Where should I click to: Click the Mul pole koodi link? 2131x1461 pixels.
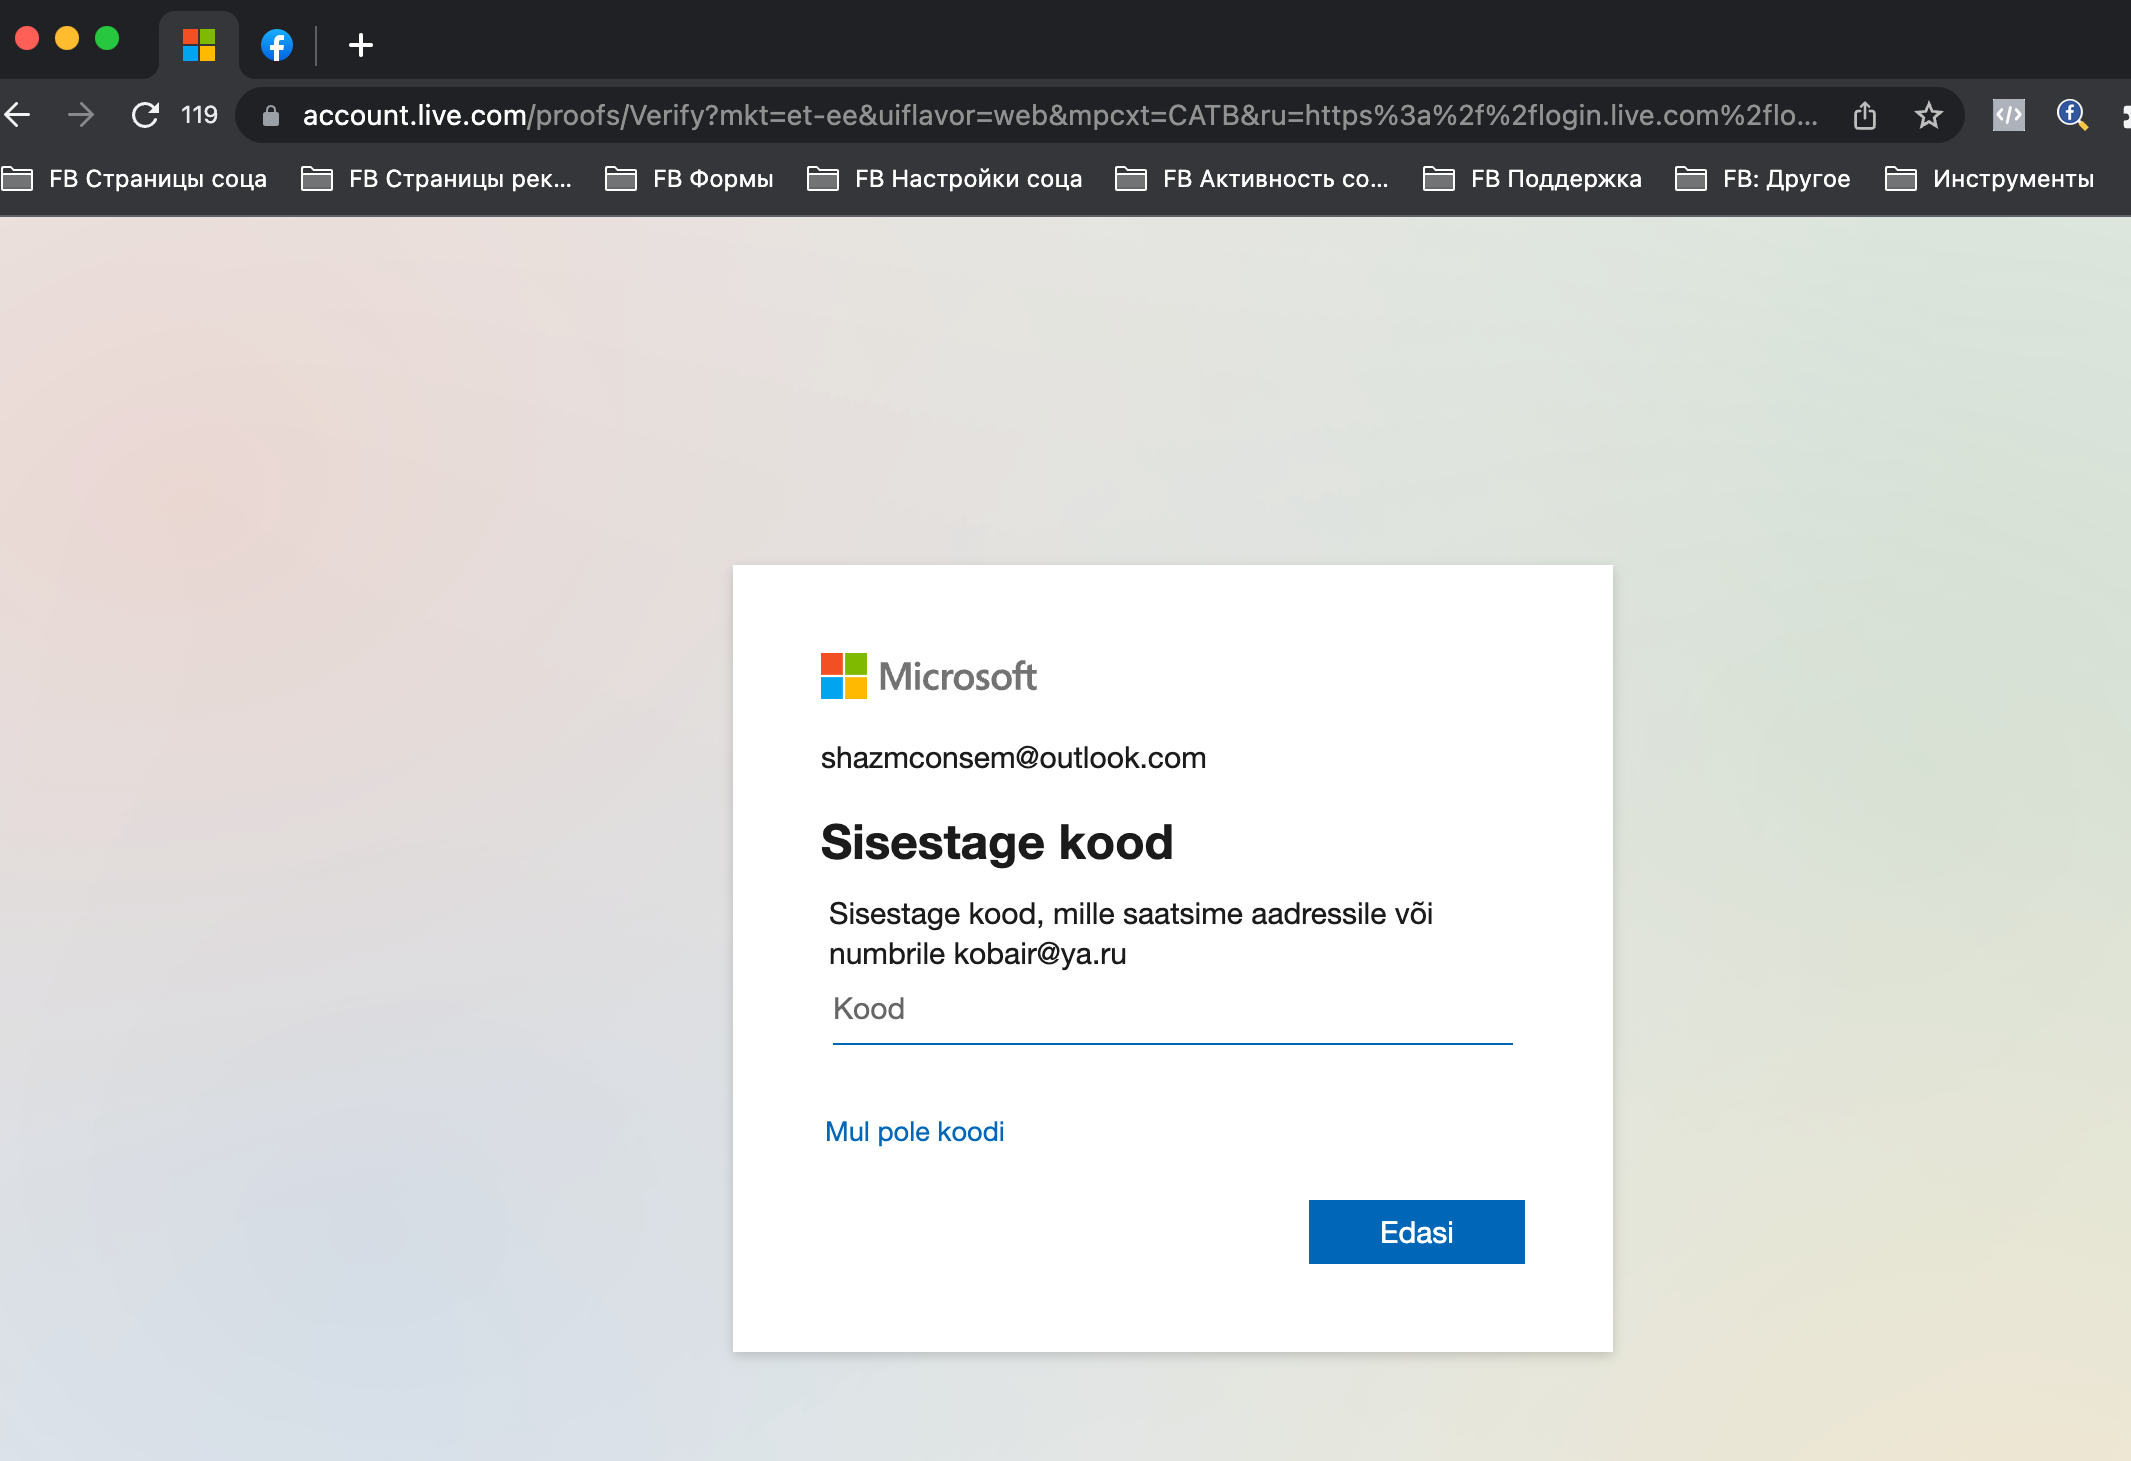tap(914, 1131)
